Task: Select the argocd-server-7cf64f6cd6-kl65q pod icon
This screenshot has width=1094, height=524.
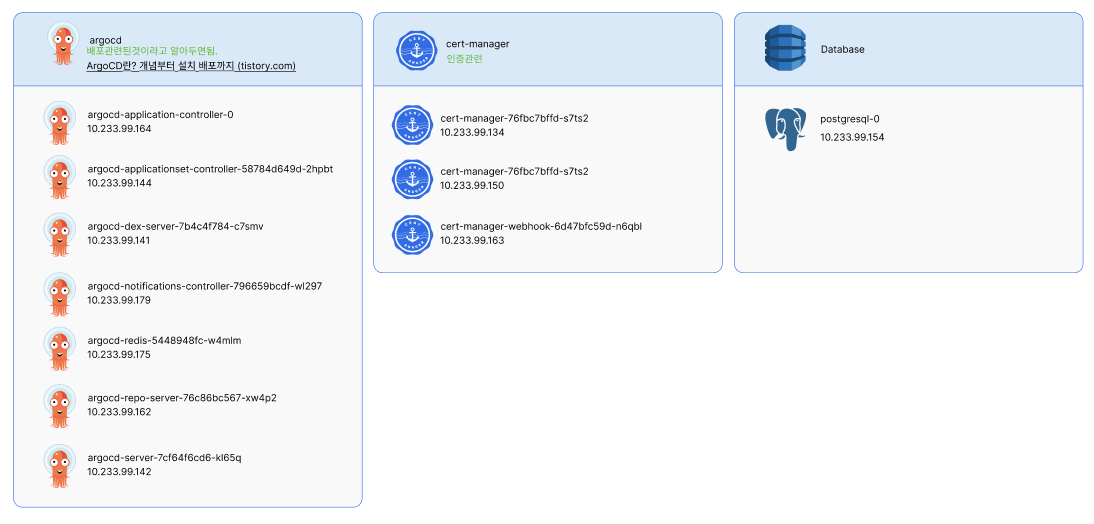Action: [59, 466]
